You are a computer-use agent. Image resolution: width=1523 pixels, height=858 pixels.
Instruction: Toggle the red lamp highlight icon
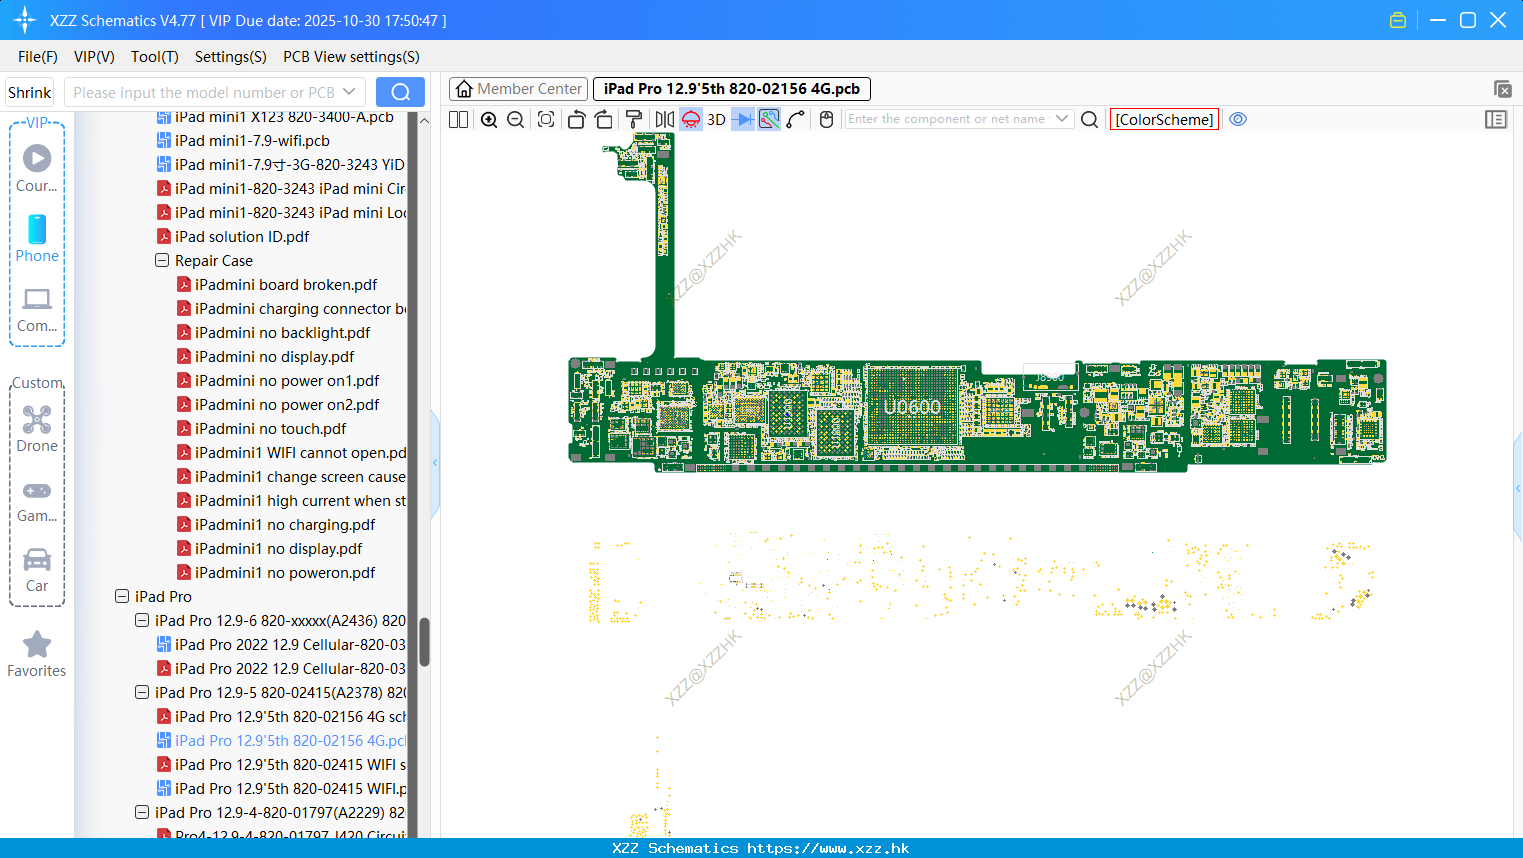click(691, 119)
